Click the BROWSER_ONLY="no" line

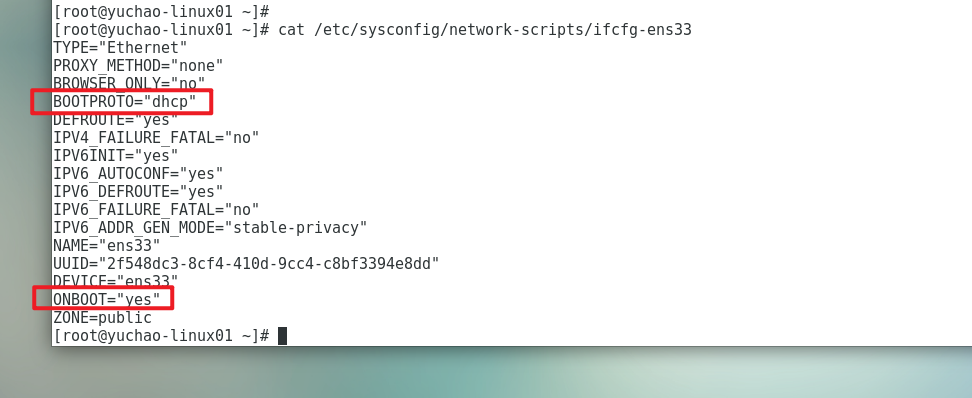point(129,83)
